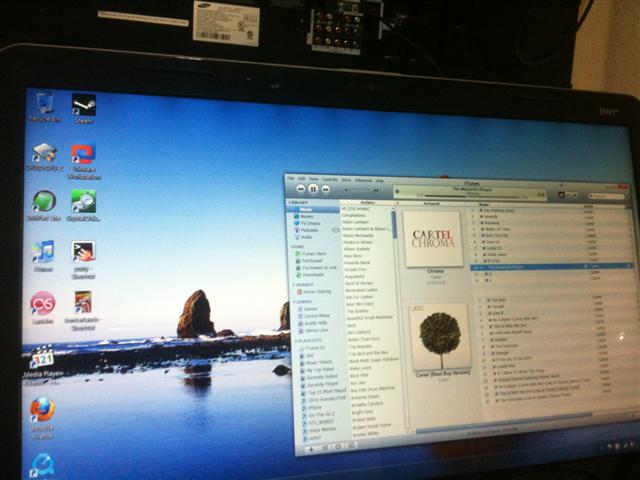
Task: Toggle shuffle at the bottom of iTunes
Action: click(x=325, y=448)
